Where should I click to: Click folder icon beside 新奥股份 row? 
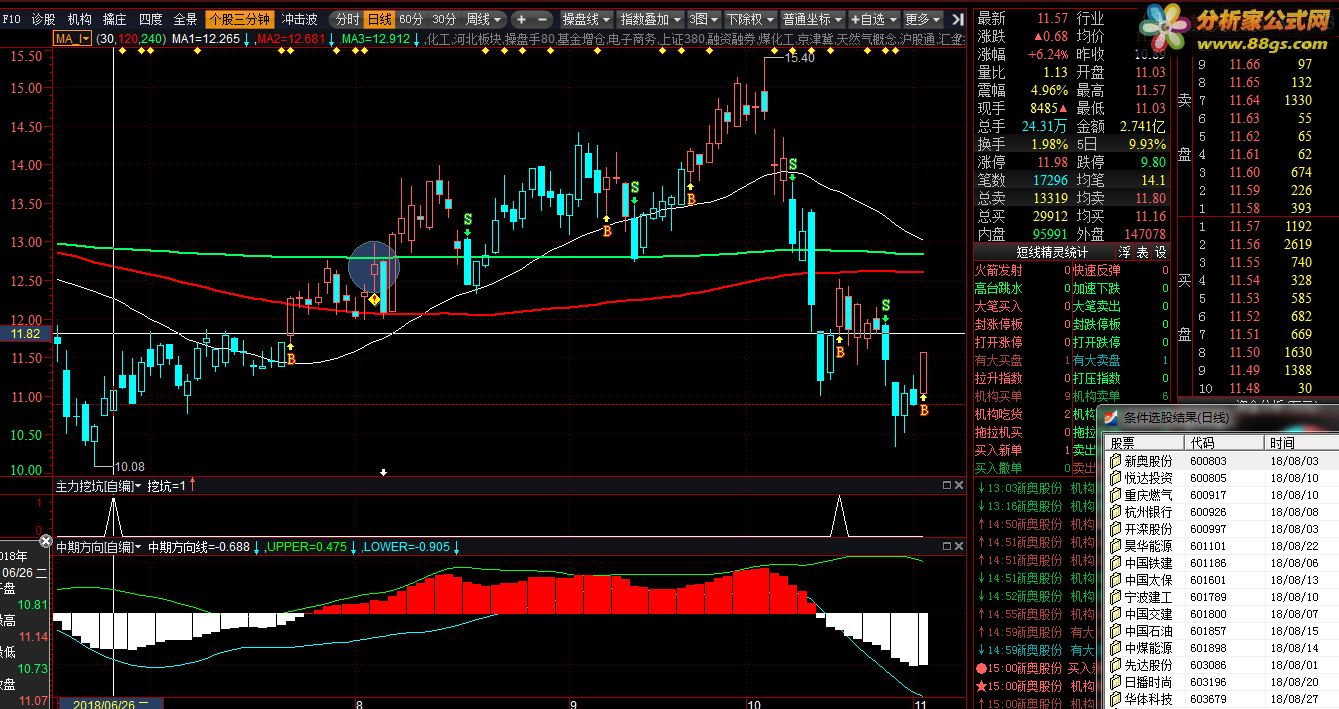[x=1116, y=461]
